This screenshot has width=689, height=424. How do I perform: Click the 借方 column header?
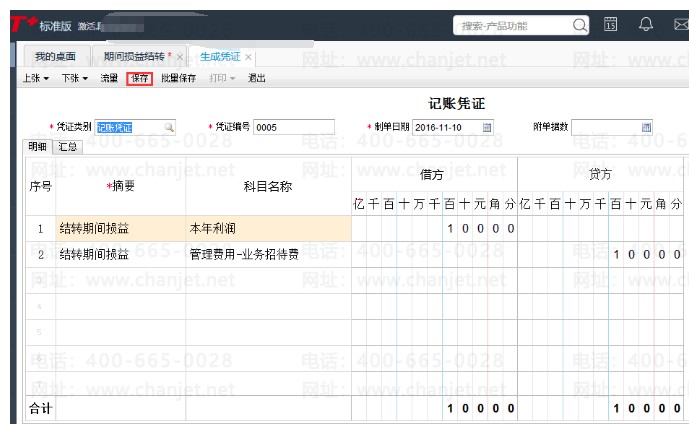pos(432,174)
